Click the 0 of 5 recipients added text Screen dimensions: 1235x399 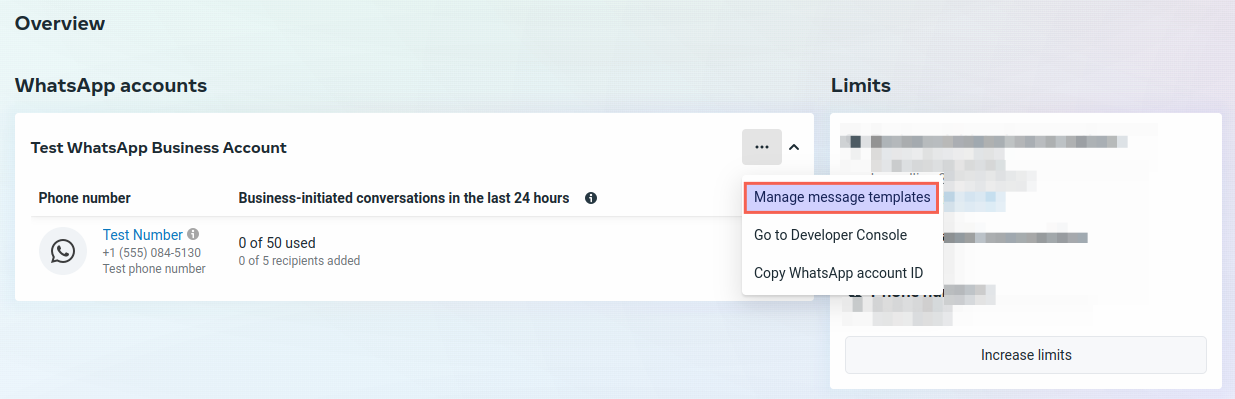[299, 261]
